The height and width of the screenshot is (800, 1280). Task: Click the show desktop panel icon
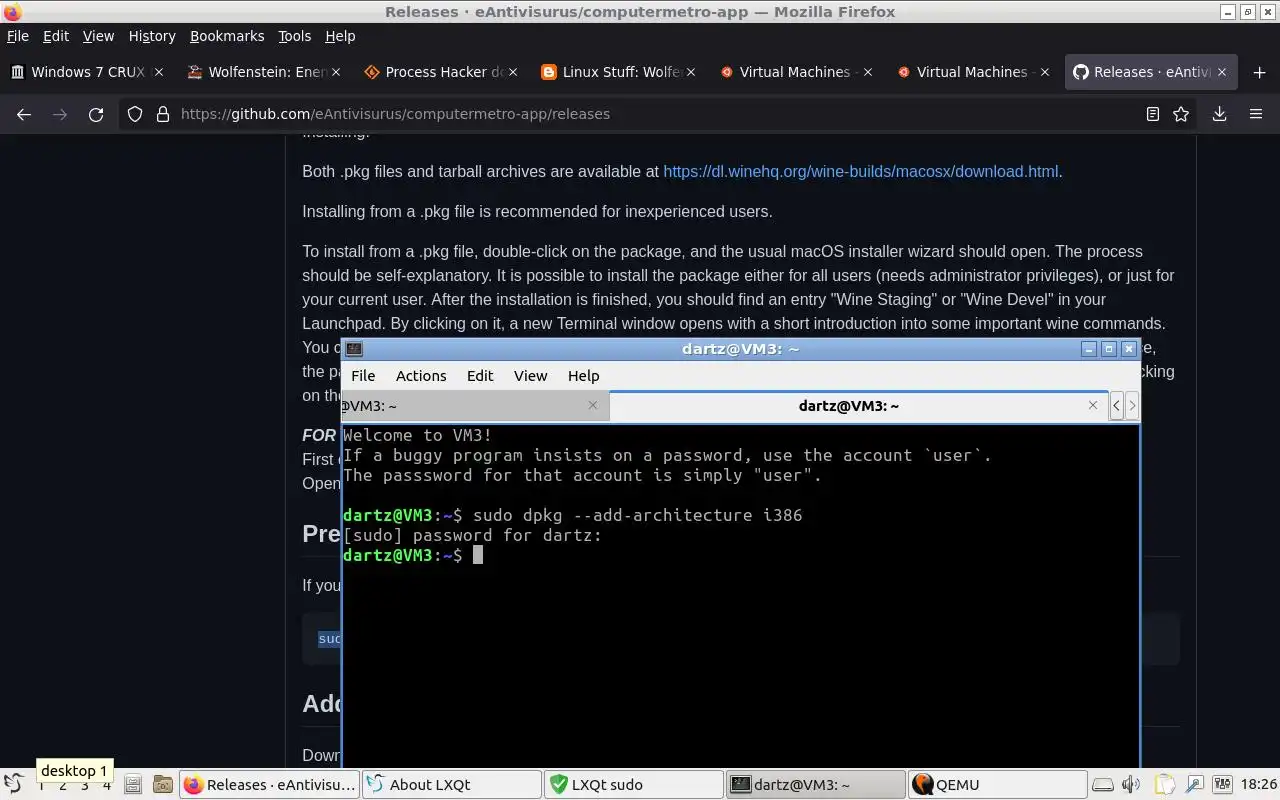click(133, 785)
